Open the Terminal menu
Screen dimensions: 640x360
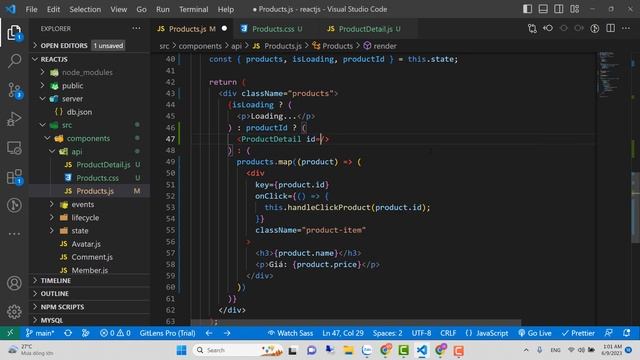point(193,9)
